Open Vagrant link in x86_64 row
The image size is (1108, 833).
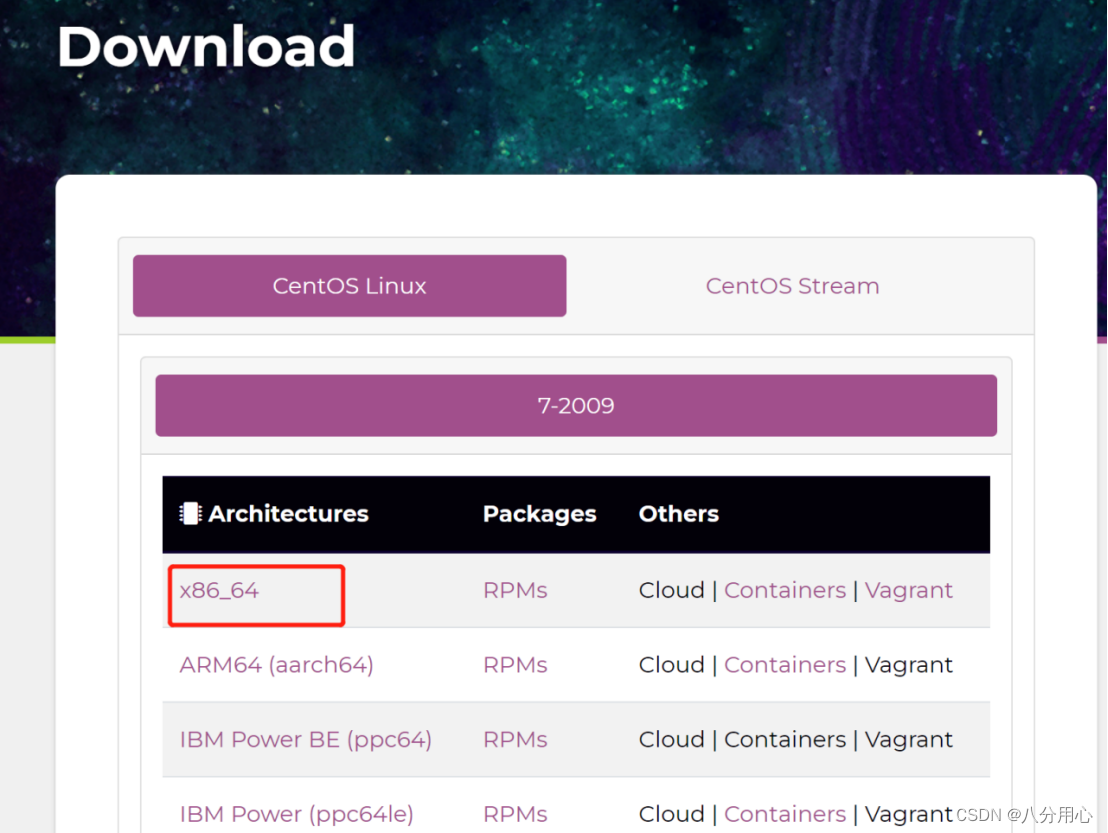click(909, 591)
